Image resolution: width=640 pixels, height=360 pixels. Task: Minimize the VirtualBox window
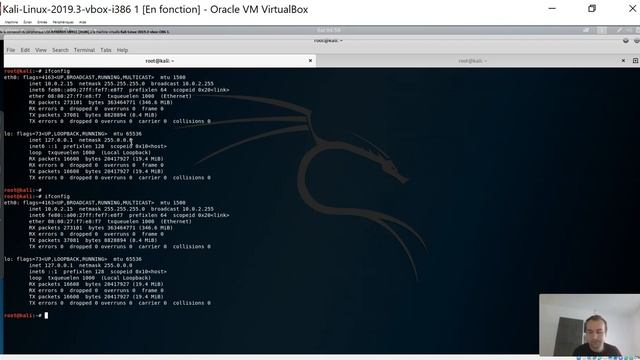(x=552, y=9)
